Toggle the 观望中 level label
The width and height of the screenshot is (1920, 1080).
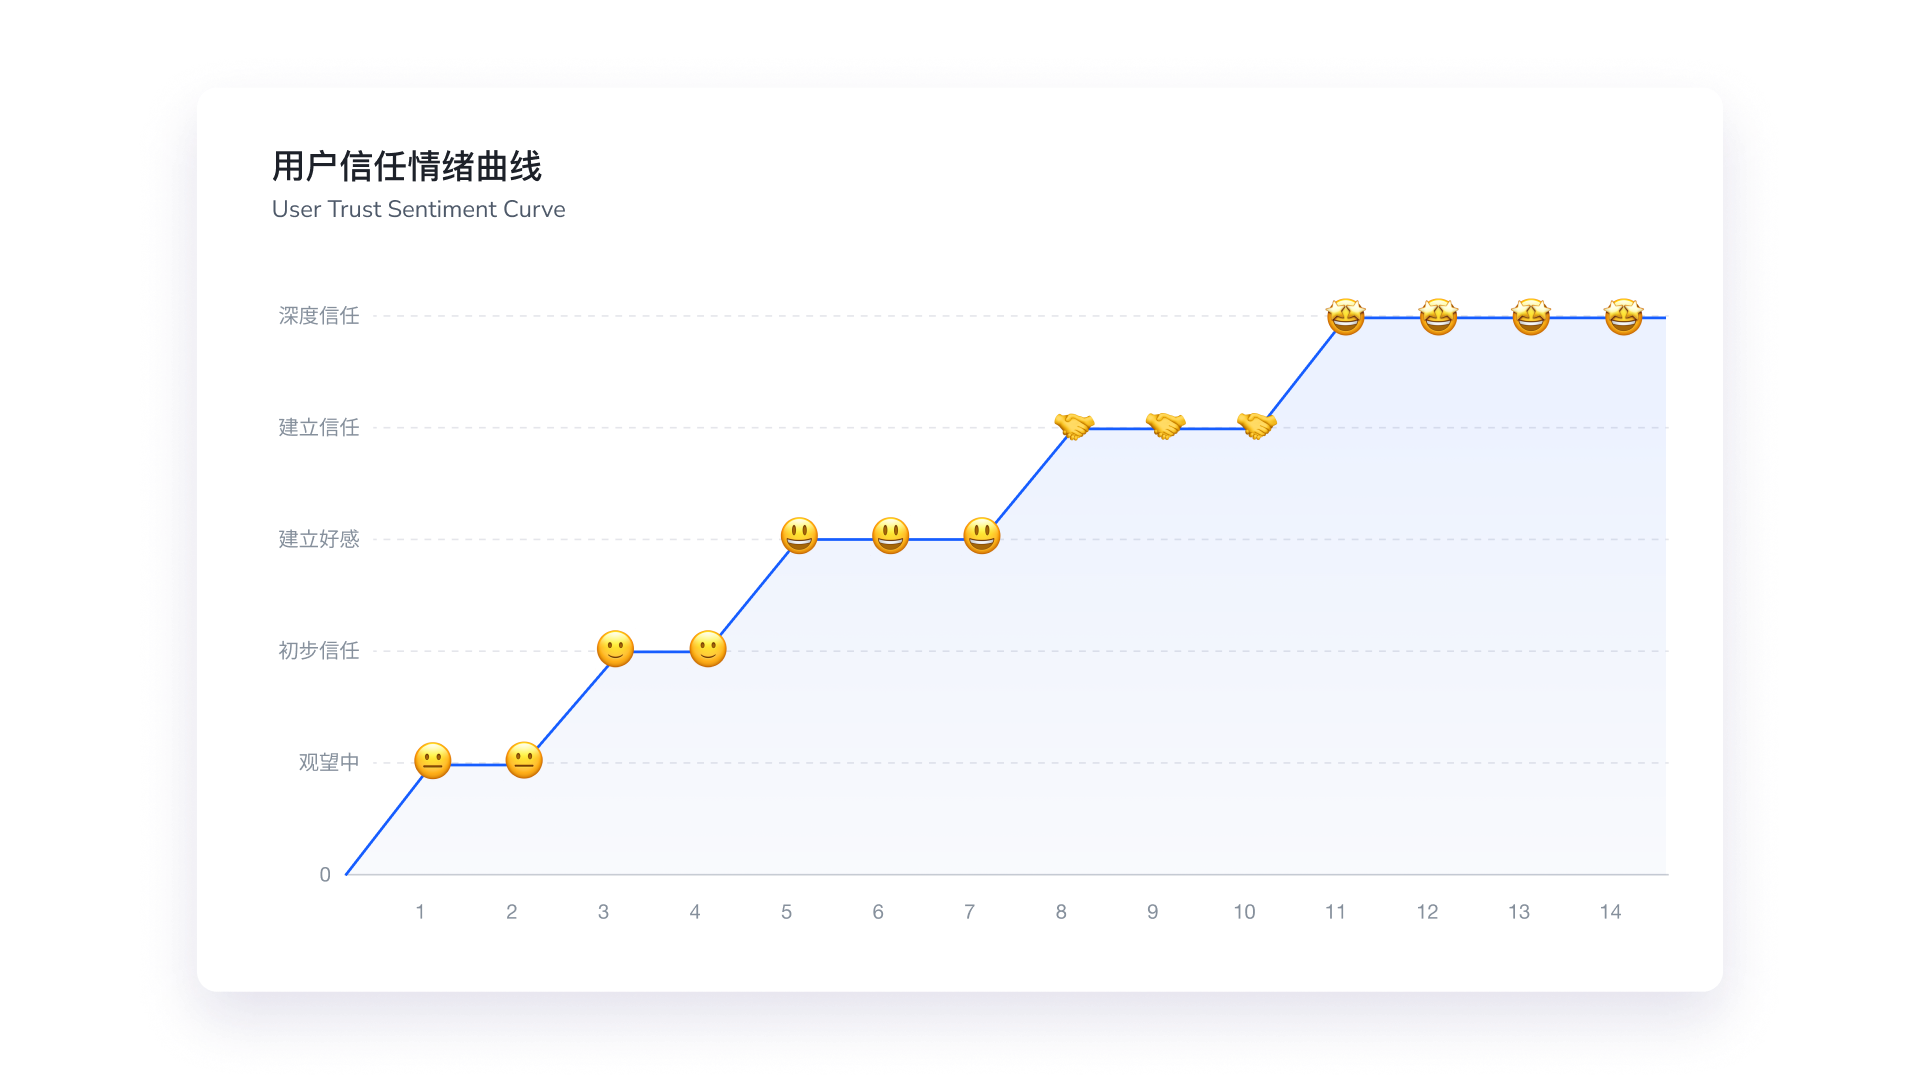[327, 762]
